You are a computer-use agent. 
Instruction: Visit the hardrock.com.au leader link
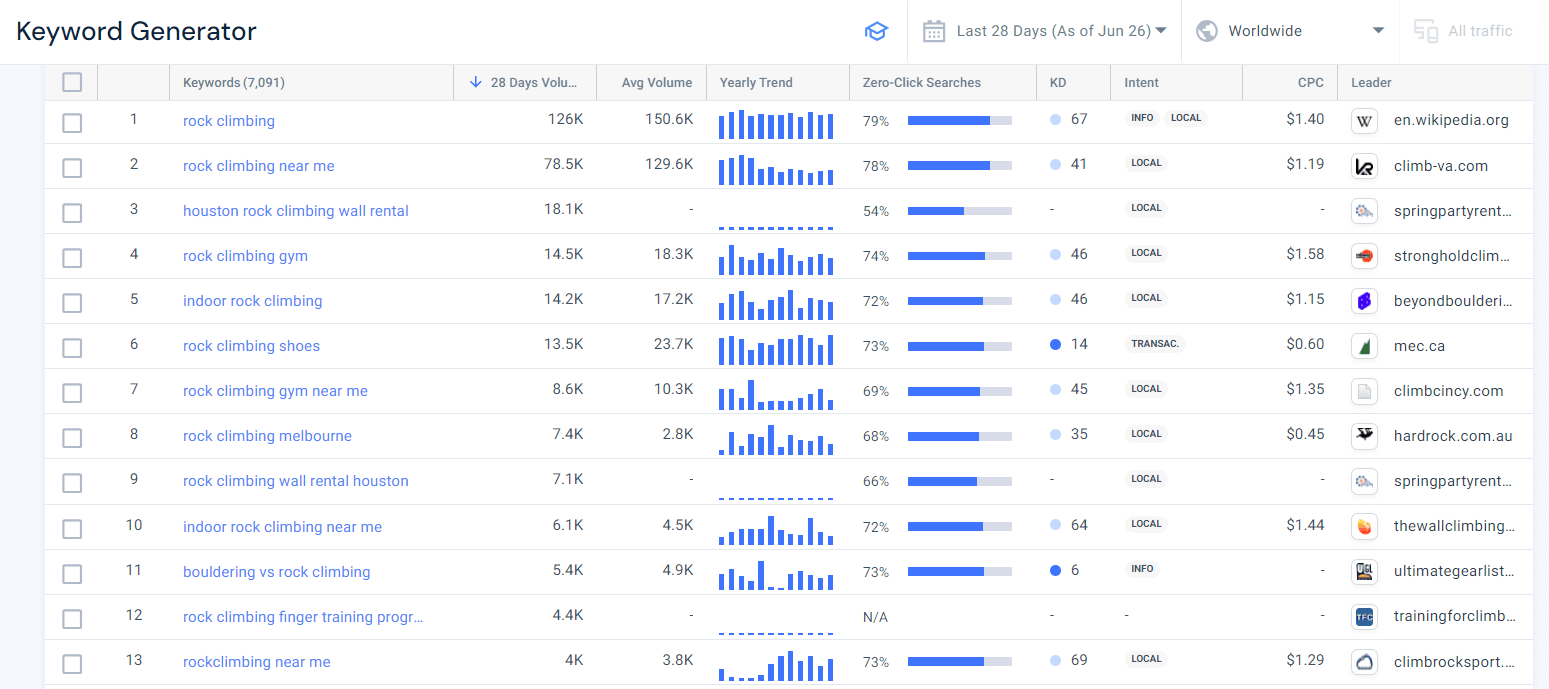[1453, 436]
